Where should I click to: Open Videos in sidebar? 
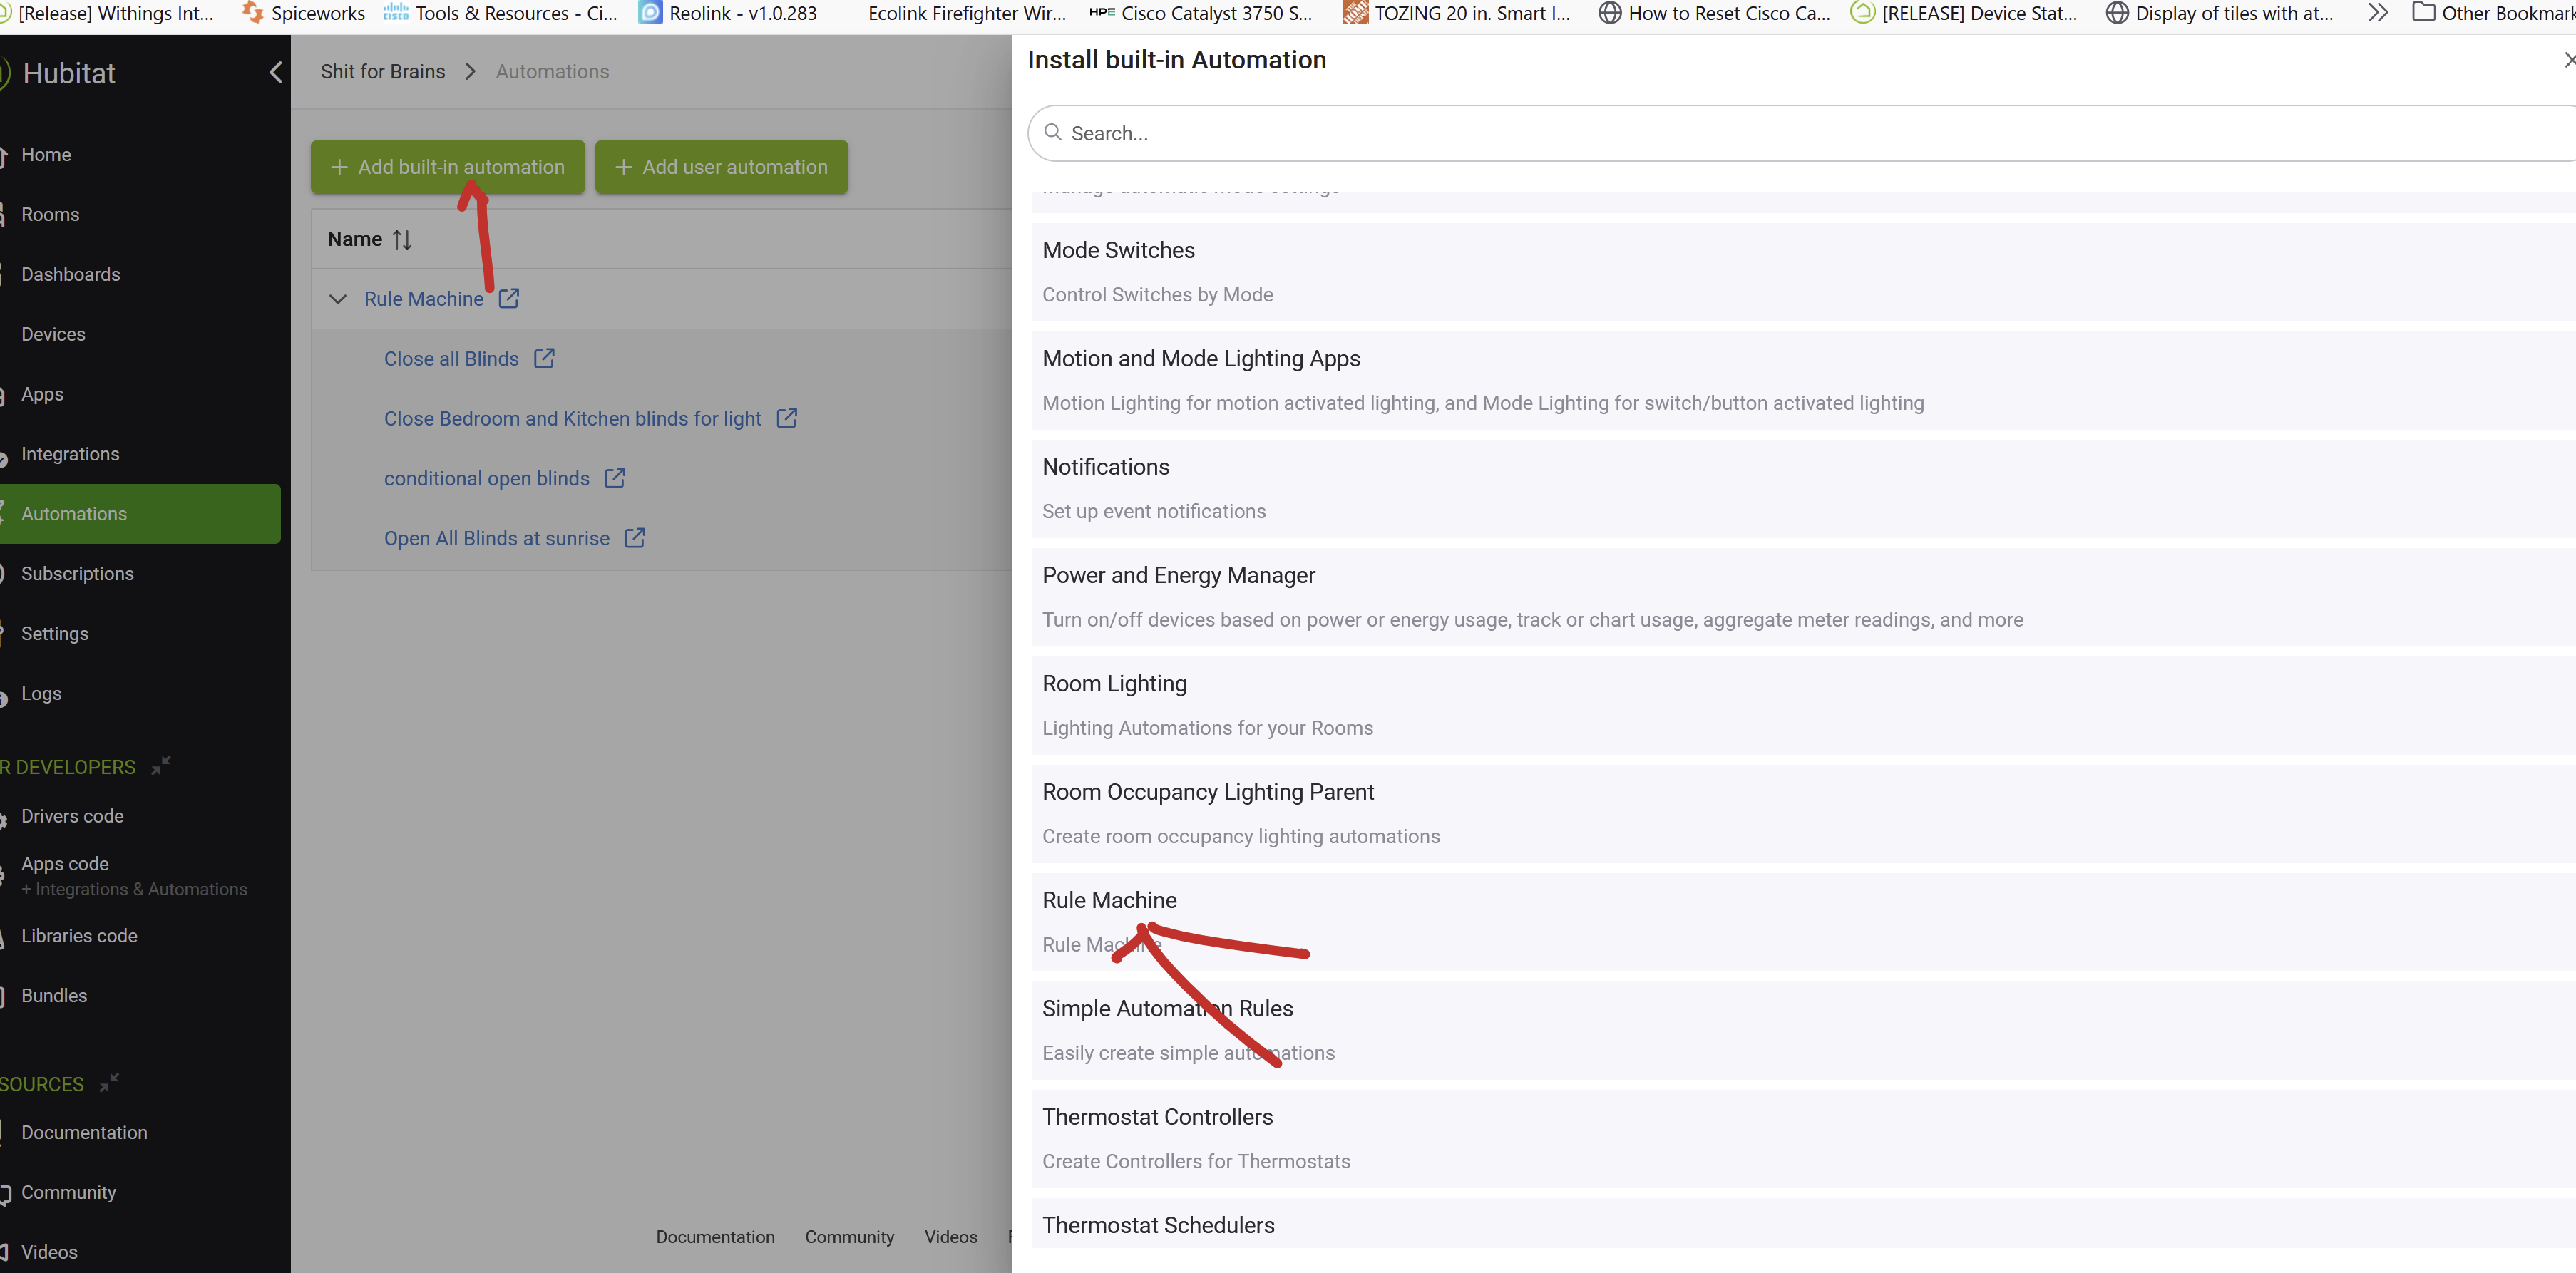[49, 1253]
